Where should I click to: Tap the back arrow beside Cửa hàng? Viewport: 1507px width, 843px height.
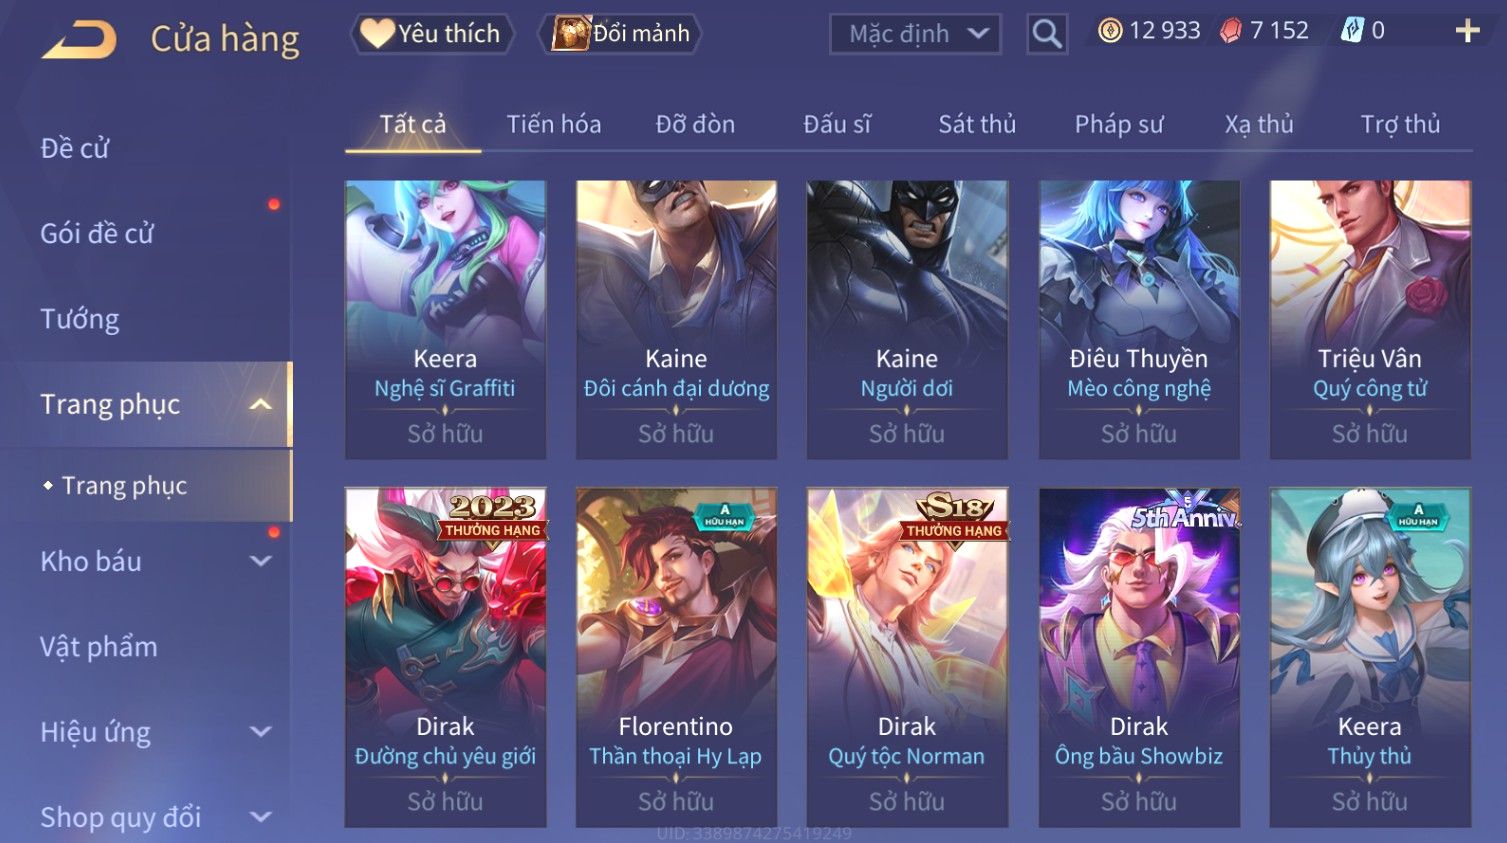click(x=79, y=40)
